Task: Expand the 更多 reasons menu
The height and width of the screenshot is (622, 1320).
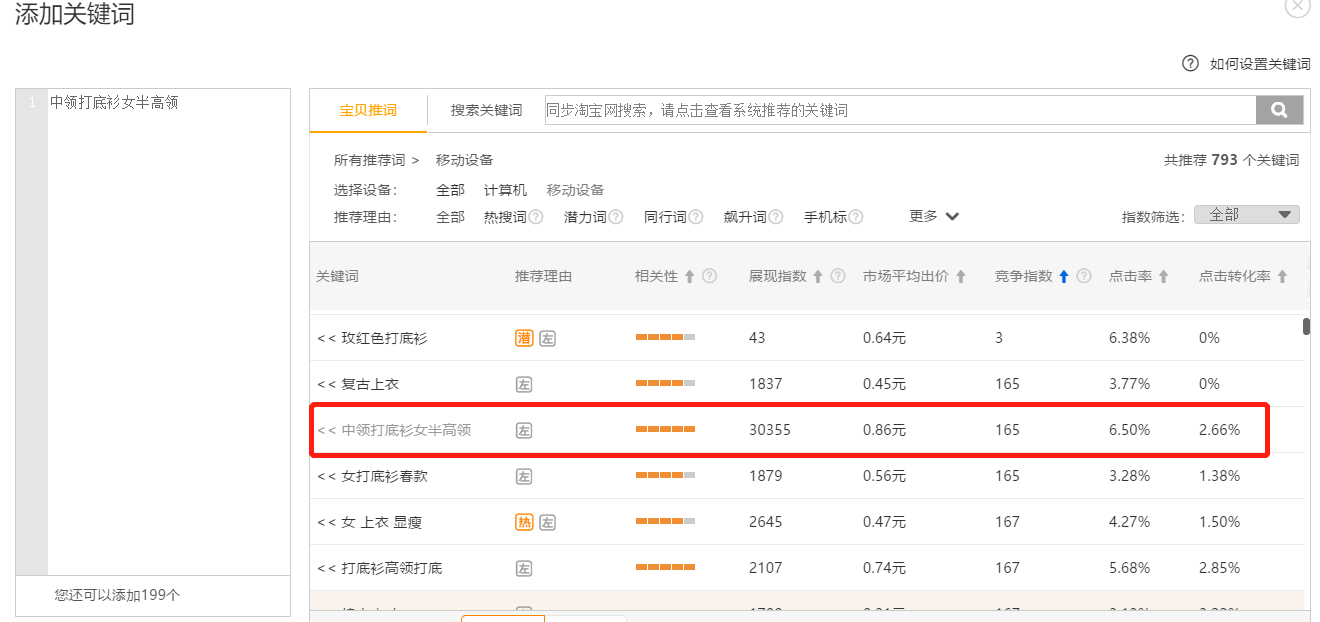Action: 934,216
